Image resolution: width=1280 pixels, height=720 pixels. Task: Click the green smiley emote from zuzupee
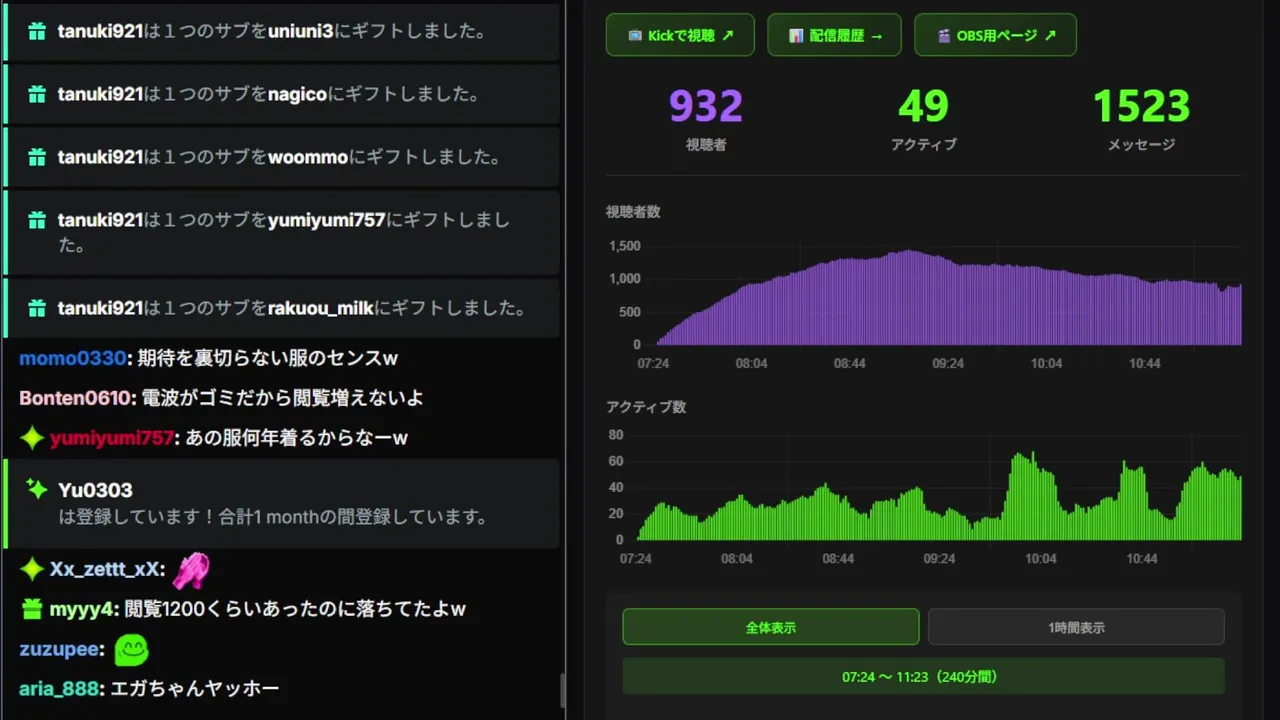131,650
